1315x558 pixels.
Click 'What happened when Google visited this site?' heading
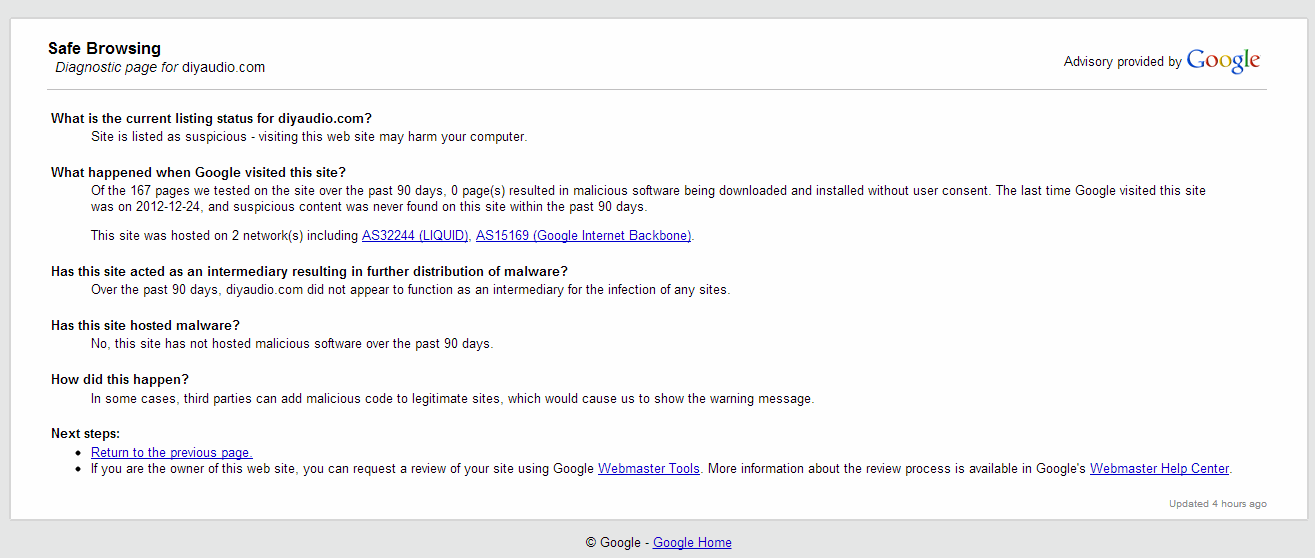coord(198,173)
